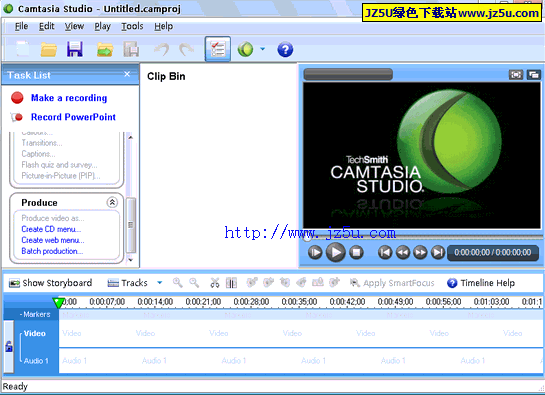Toggle the Task List toolbar button
Image resolution: width=545 pixels, height=395 pixels.
coord(218,49)
